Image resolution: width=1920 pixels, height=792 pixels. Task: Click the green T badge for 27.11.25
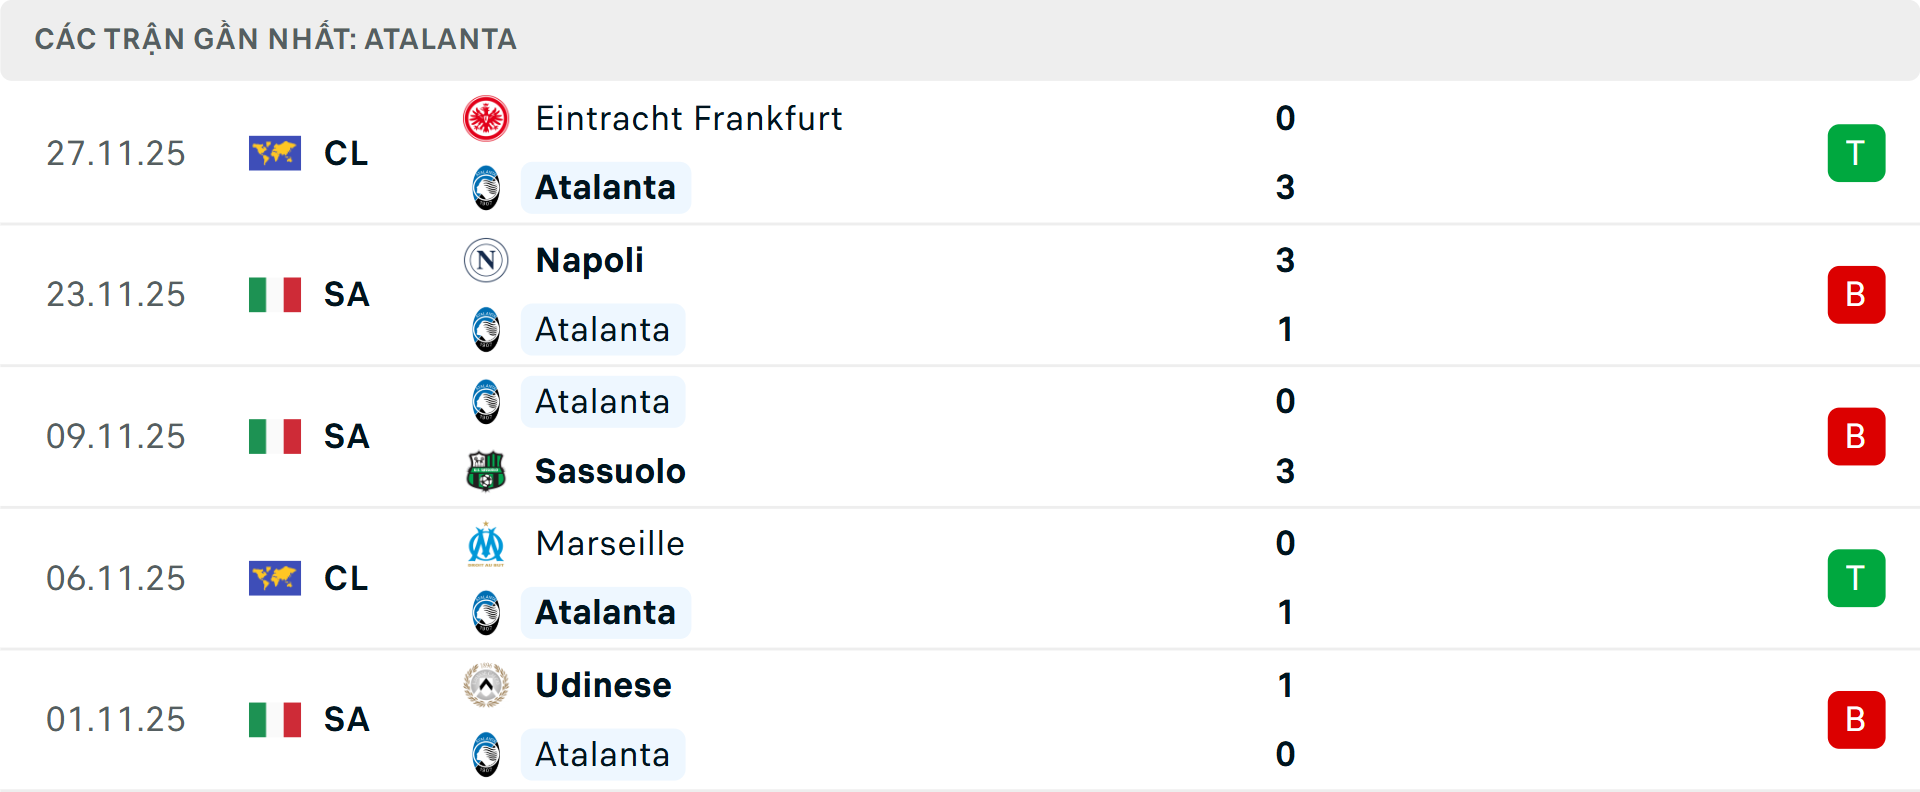pyautogui.click(x=1856, y=153)
